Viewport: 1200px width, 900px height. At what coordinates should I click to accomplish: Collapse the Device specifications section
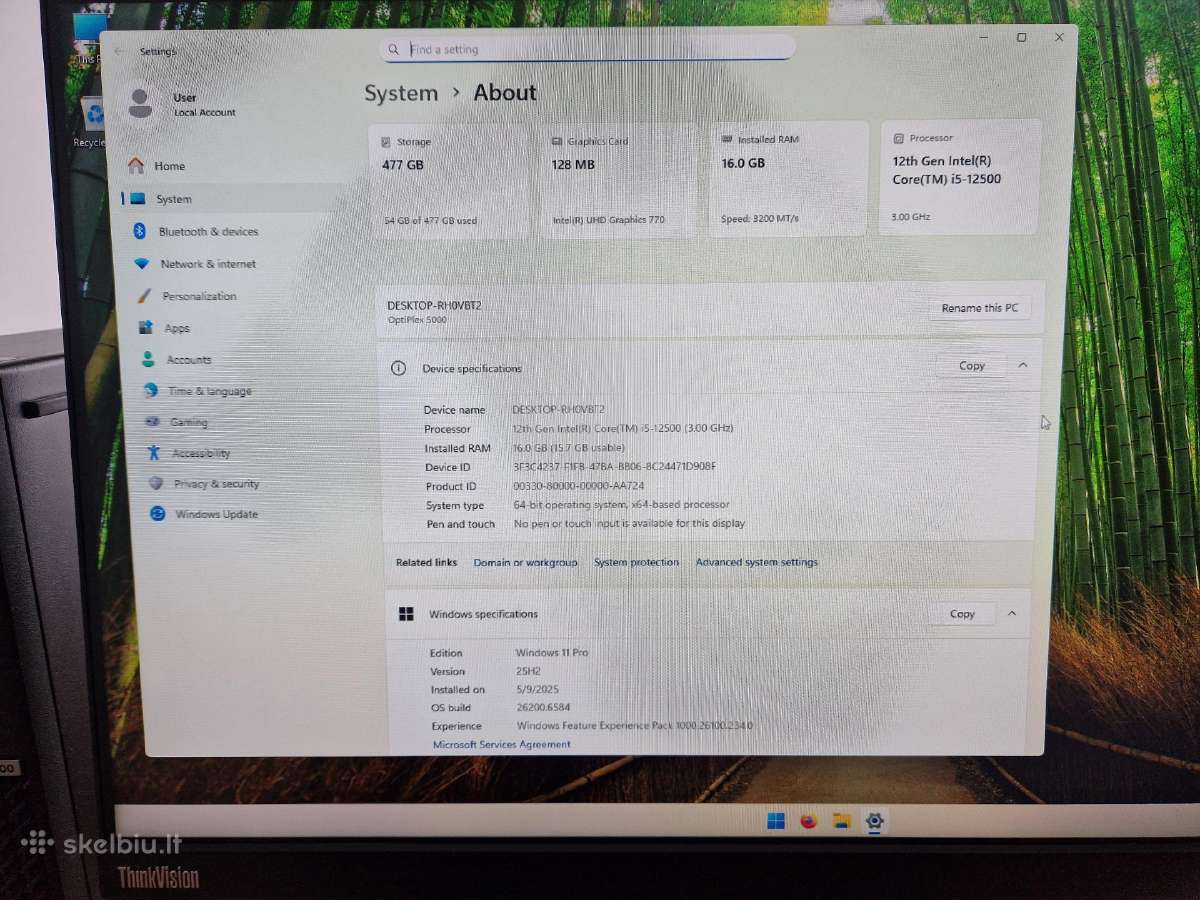(1022, 366)
